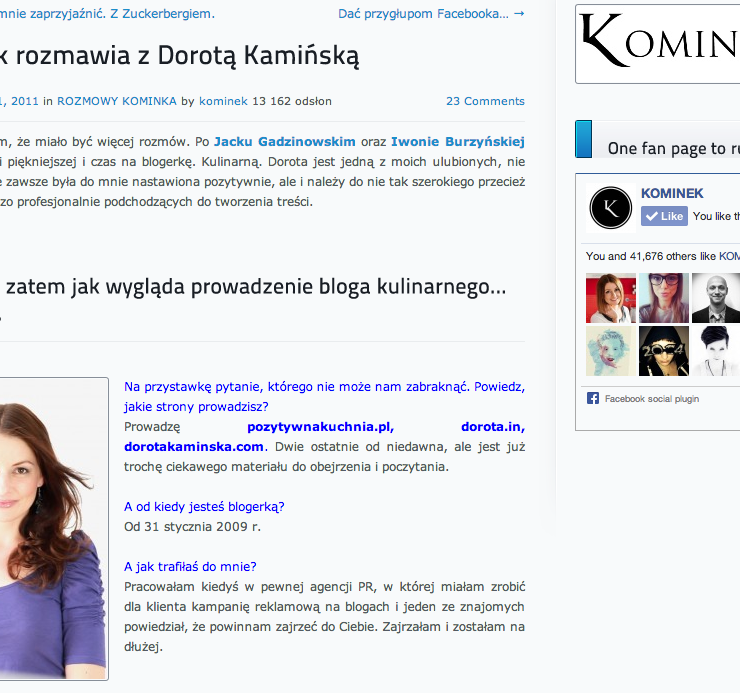Click the question 'A jak trafiłaś do mnie?'
This screenshot has height=693, width=740.
point(190,567)
